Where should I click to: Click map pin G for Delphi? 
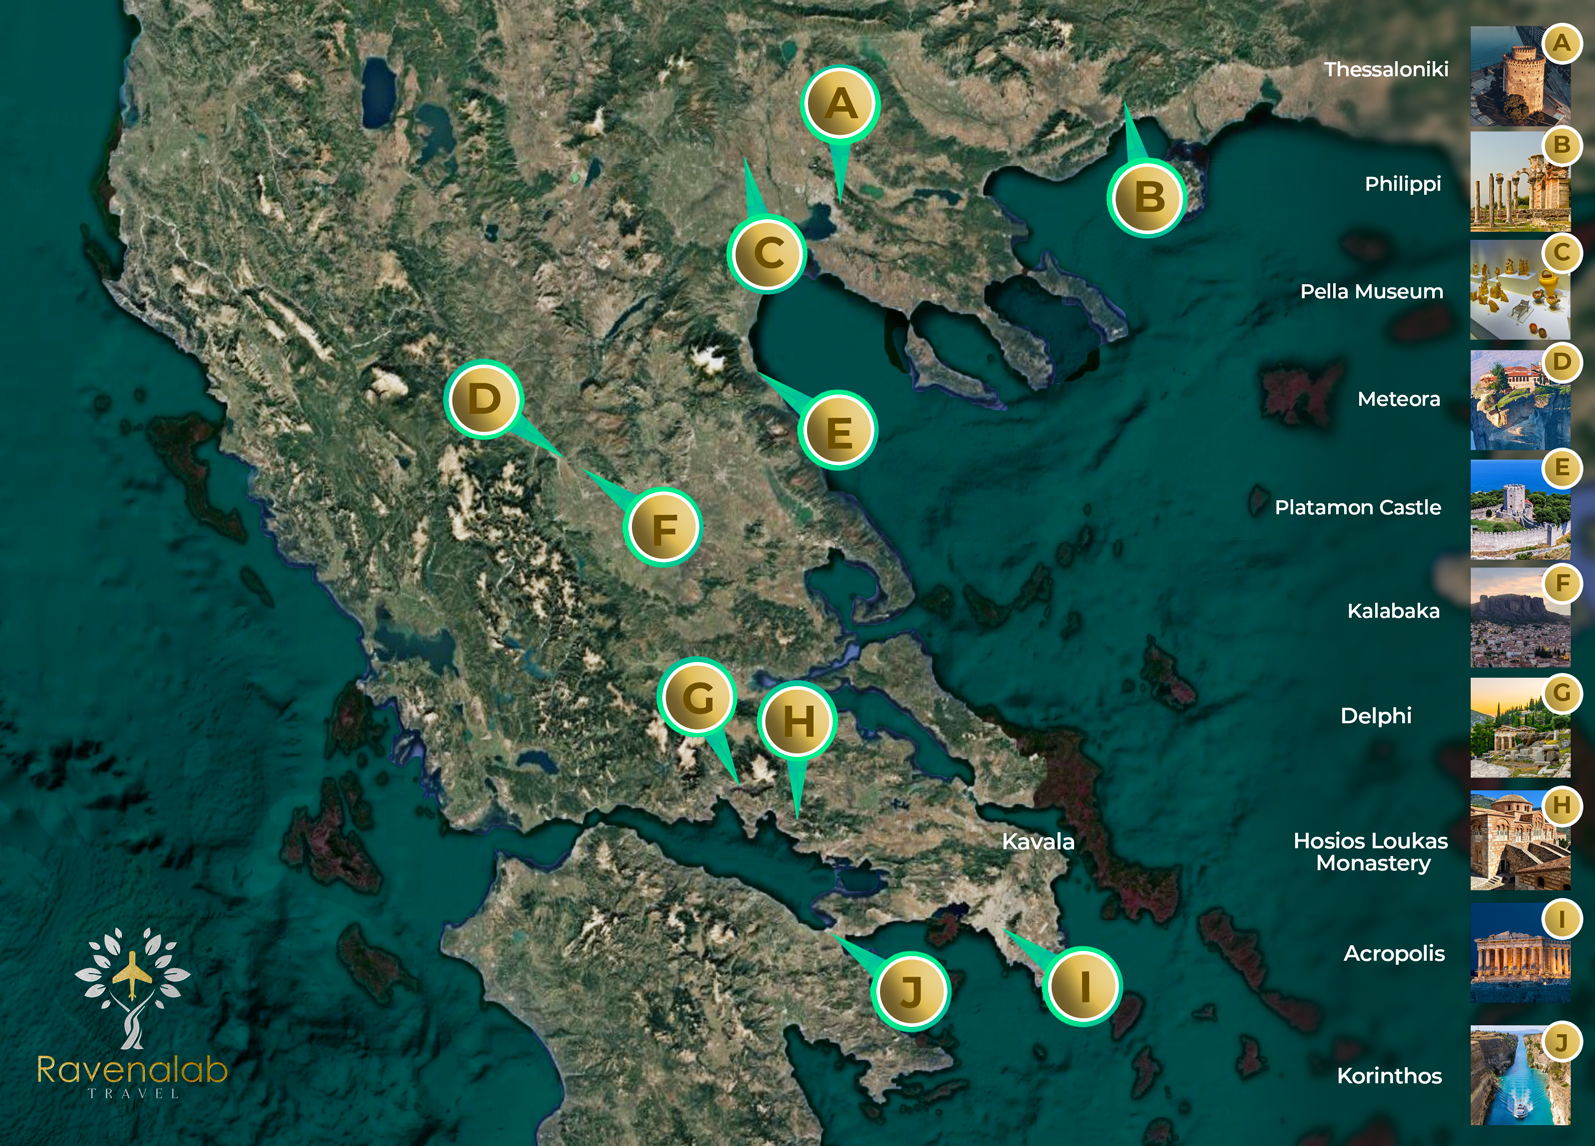(x=697, y=698)
